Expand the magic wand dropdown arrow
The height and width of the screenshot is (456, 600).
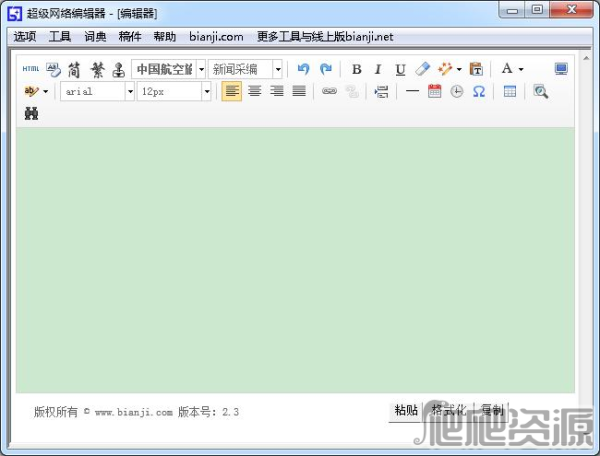(459, 69)
